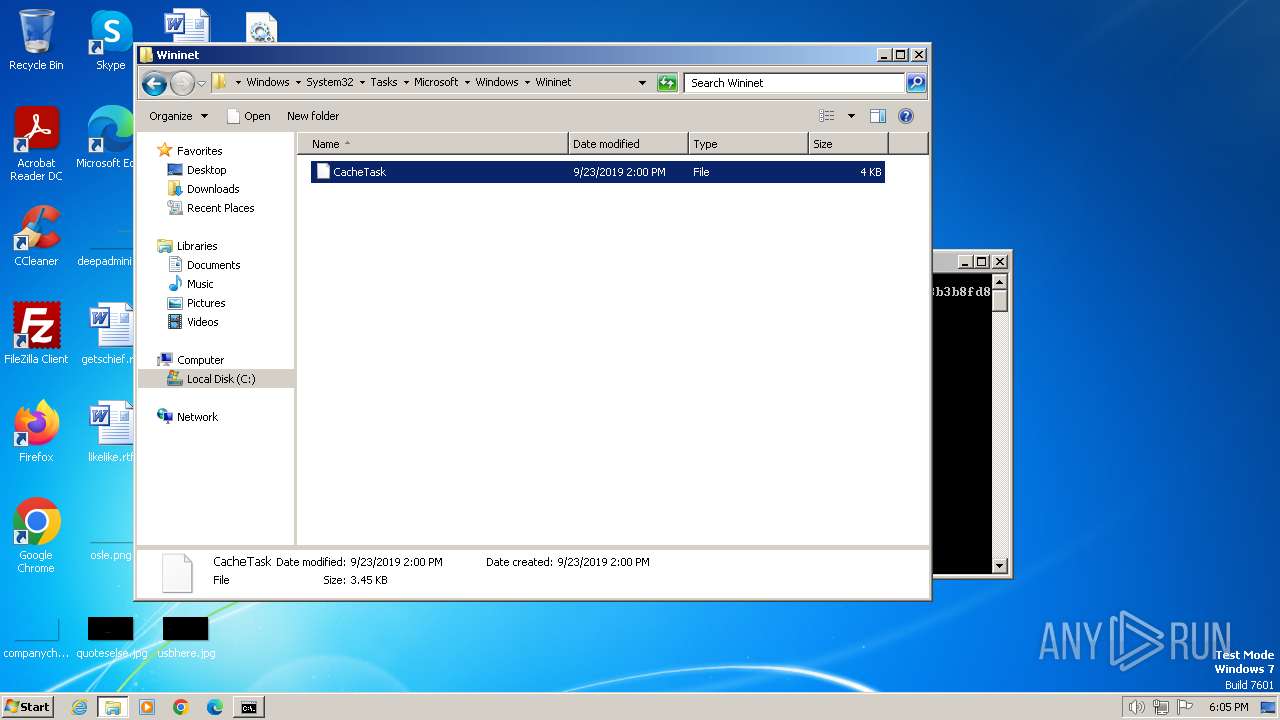1280x720 pixels.
Task: Click the Windows Start button
Action: coord(27,707)
